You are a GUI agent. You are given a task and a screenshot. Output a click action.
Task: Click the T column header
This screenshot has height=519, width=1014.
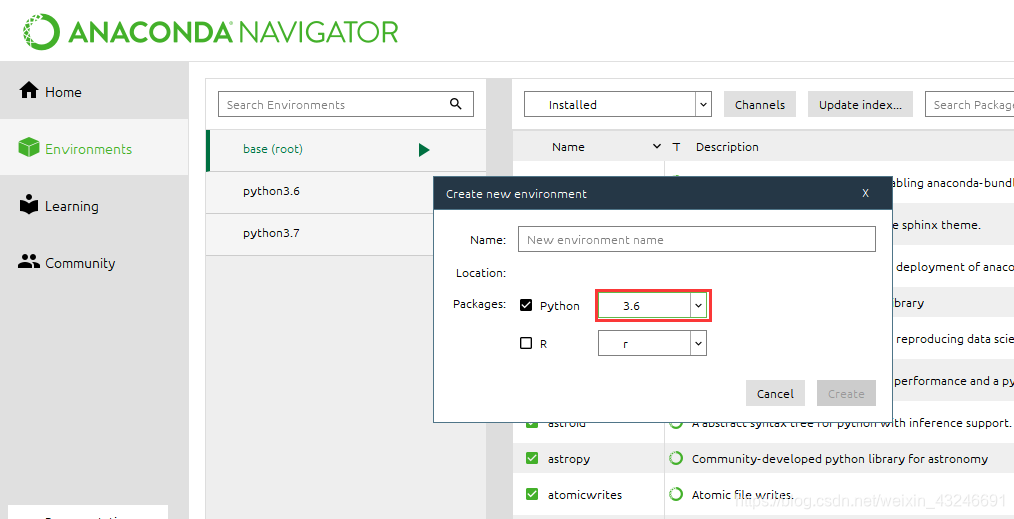pyautogui.click(x=676, y=147)
